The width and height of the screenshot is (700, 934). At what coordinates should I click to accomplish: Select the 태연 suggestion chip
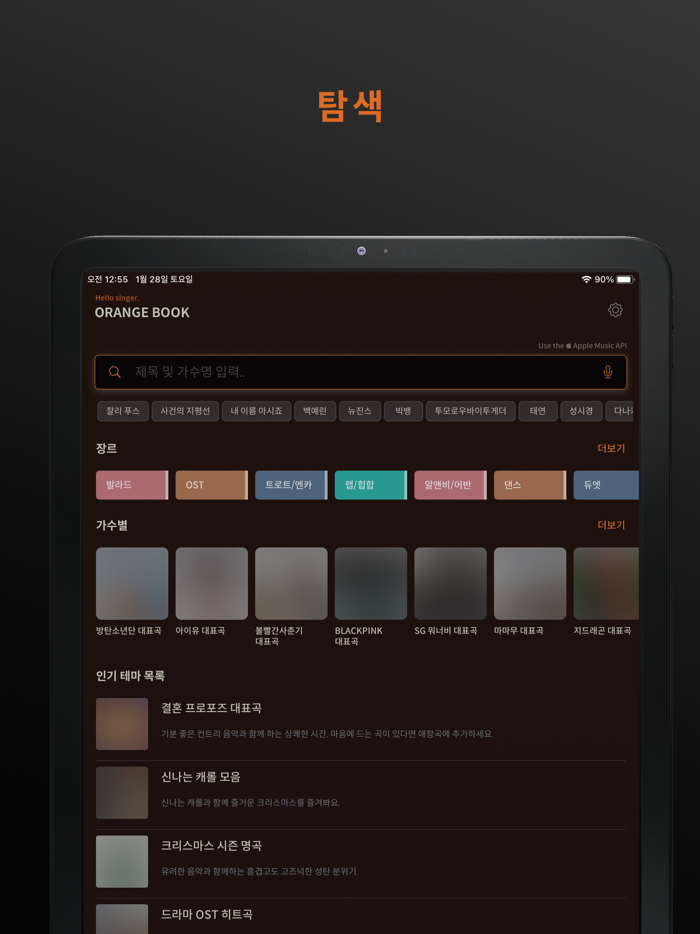click(538, 411)
